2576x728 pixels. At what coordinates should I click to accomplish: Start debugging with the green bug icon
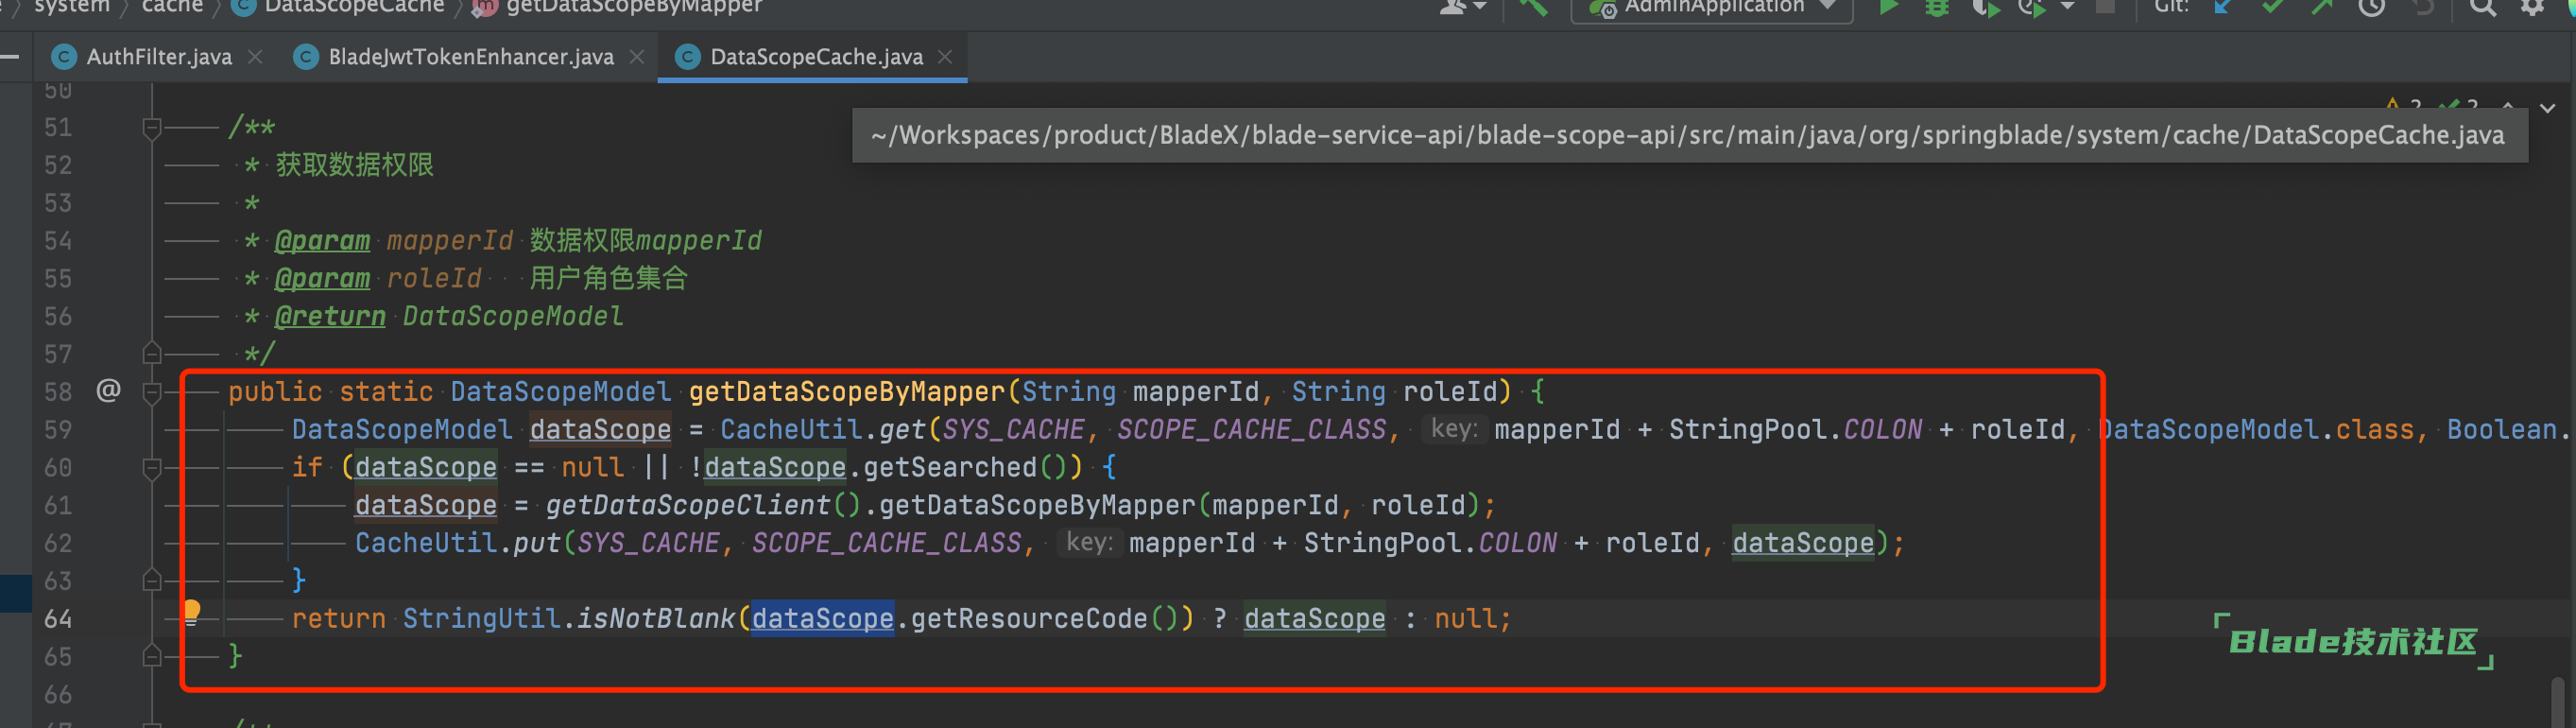[x=1937, y=7]
